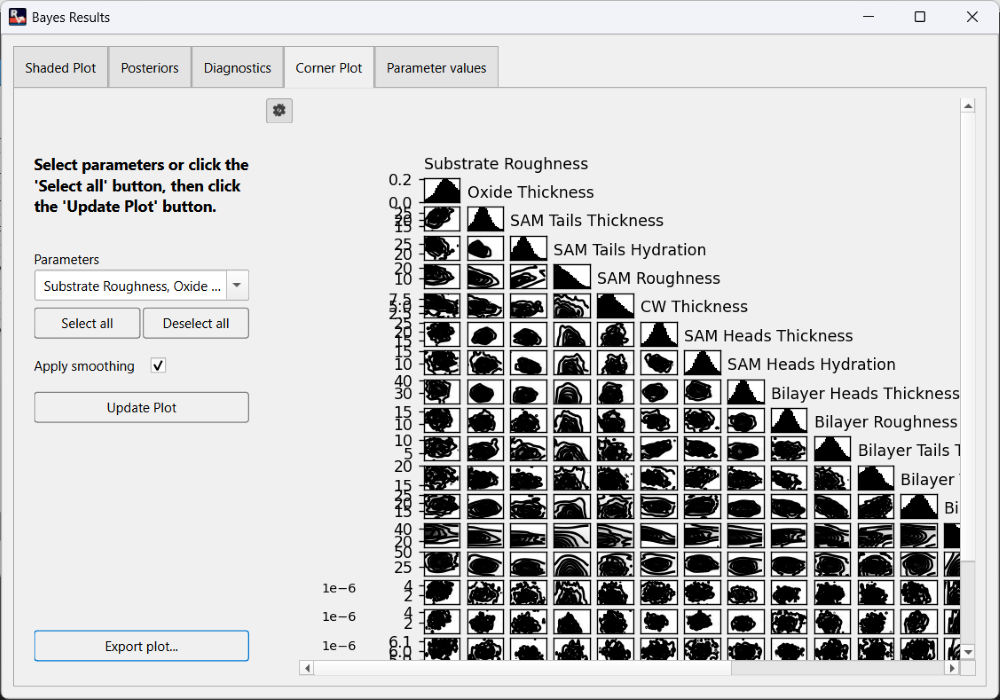Click the Update Plot button
This screenshot has width=1000, height=700.
142,407
